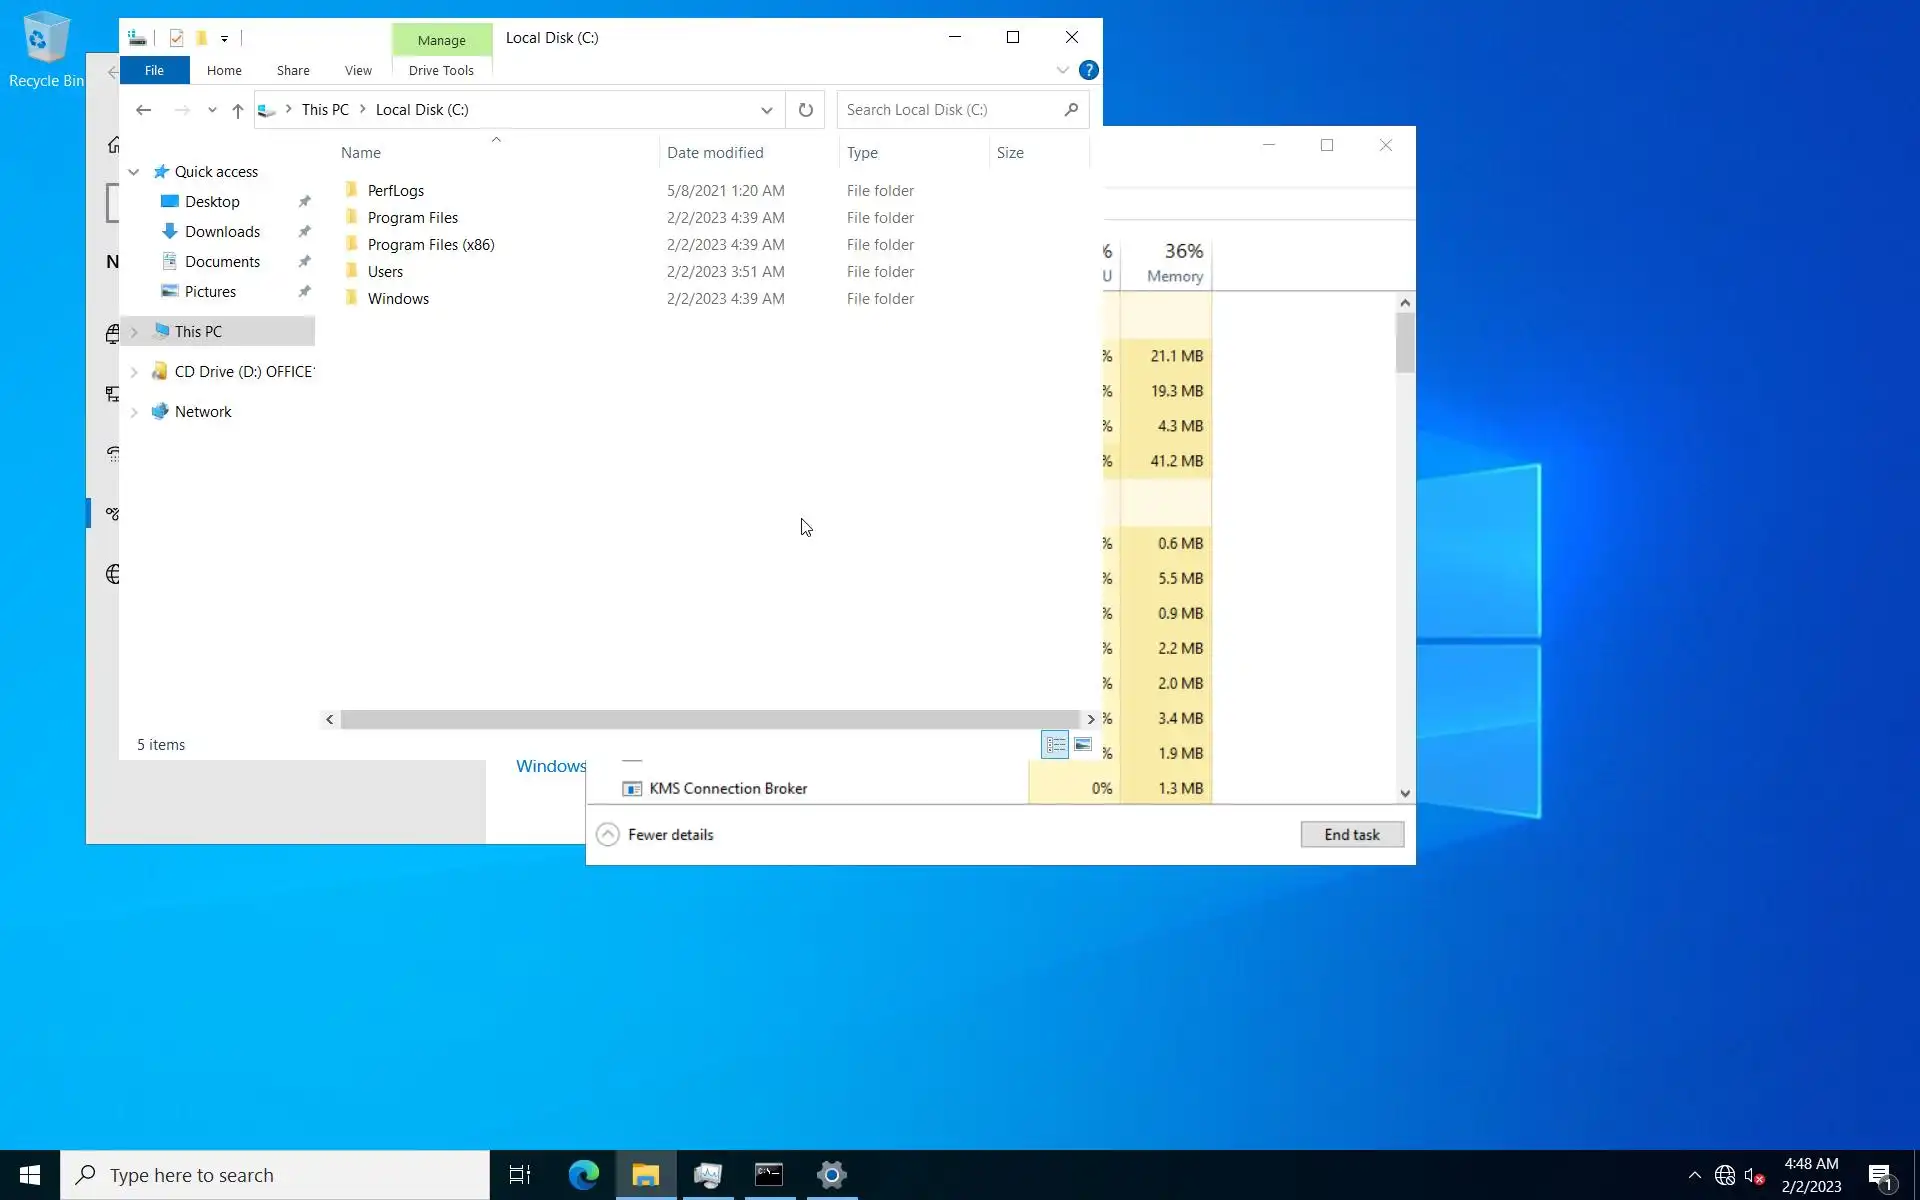
Task: Open the View ribbon tab
Action: [358, 70]
